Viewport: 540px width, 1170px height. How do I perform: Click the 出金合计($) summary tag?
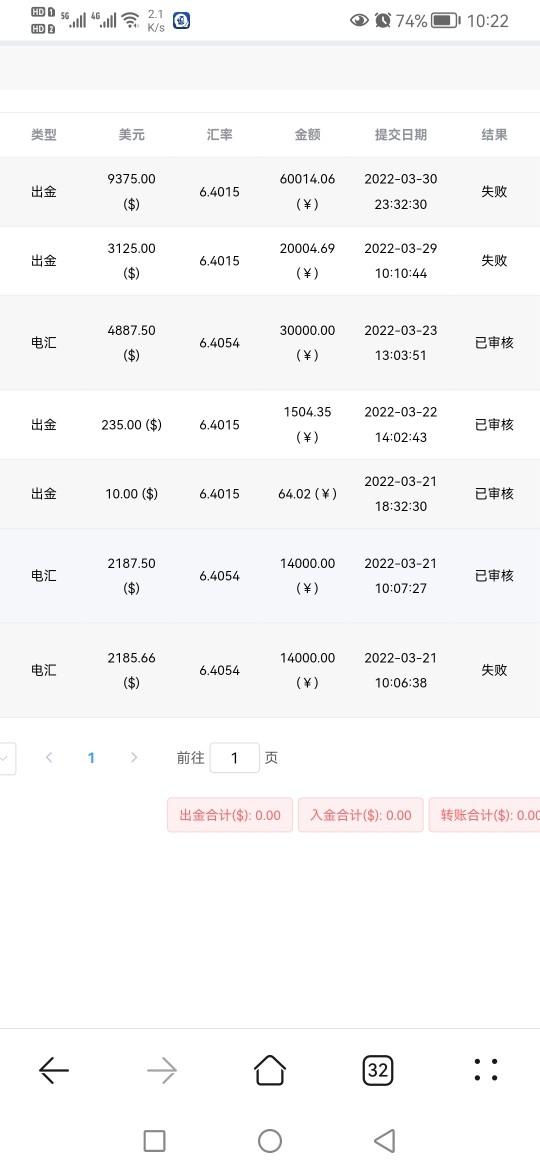click(x=230, y=815)
